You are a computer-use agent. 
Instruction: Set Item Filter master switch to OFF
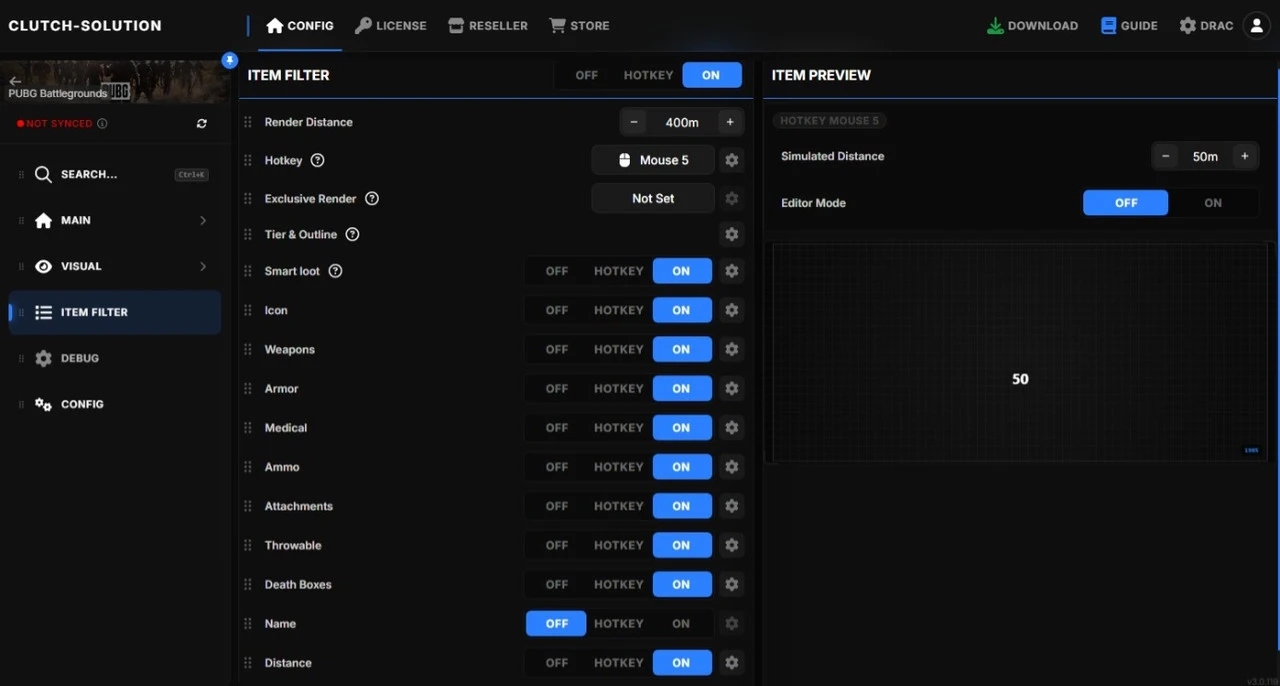click(x=587, y=75)
